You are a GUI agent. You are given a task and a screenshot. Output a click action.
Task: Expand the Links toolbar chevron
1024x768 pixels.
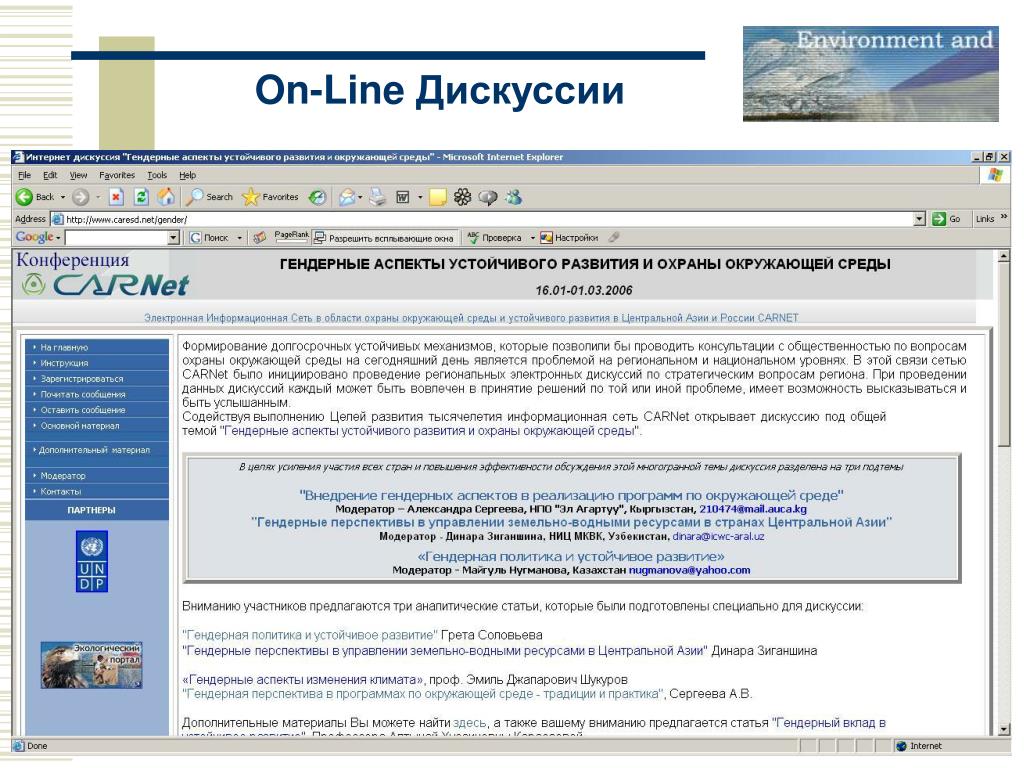(x=1004, y=217)
